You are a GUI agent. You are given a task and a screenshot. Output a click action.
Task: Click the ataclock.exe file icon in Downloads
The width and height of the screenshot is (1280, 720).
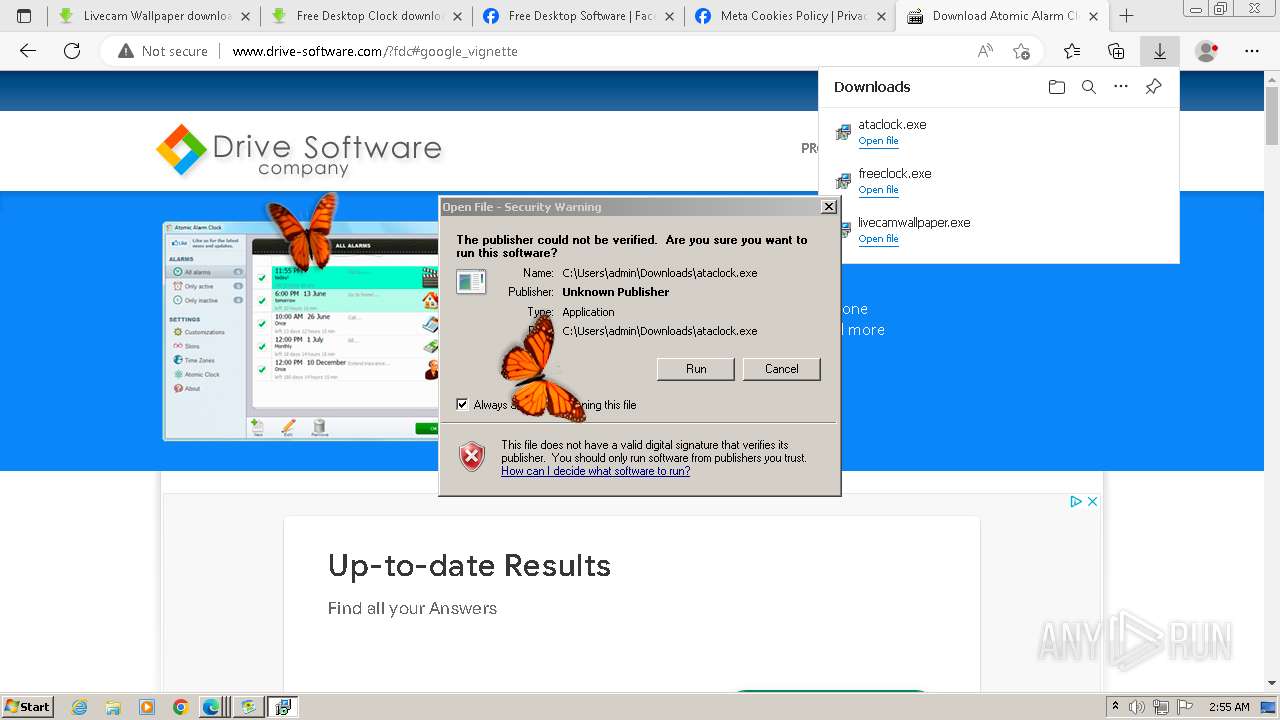point(843,132)
